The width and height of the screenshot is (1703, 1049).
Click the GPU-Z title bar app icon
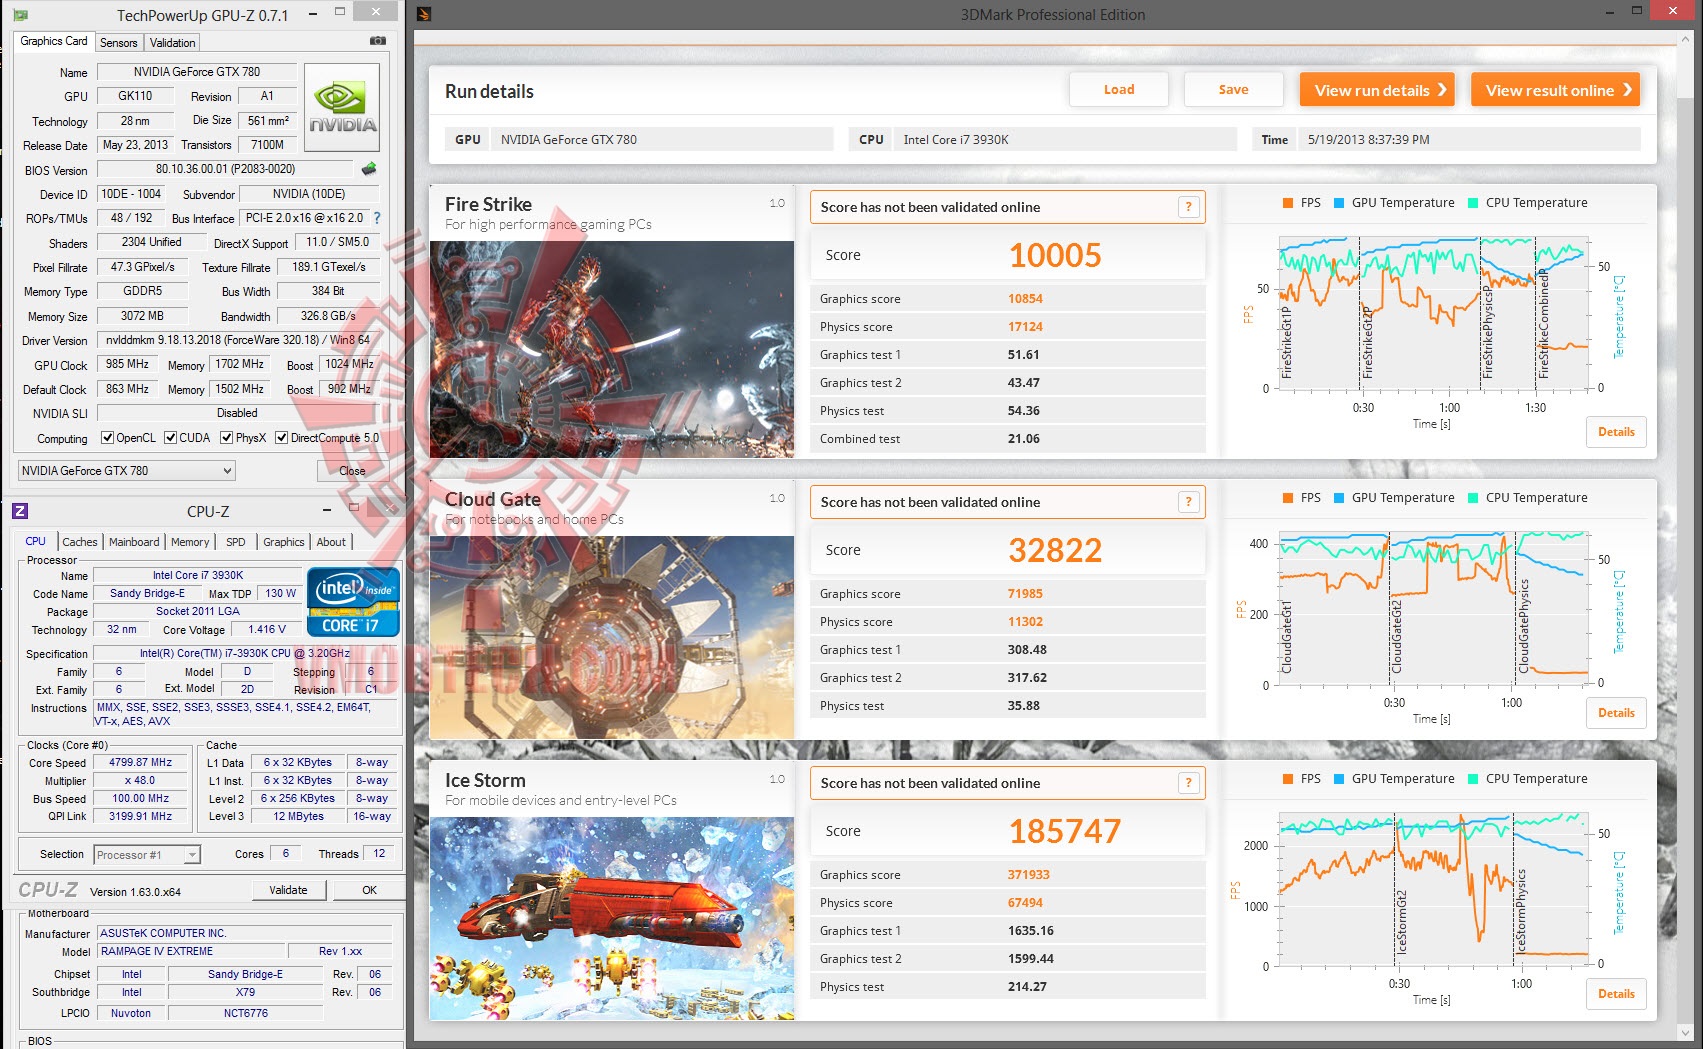[20, 15]
